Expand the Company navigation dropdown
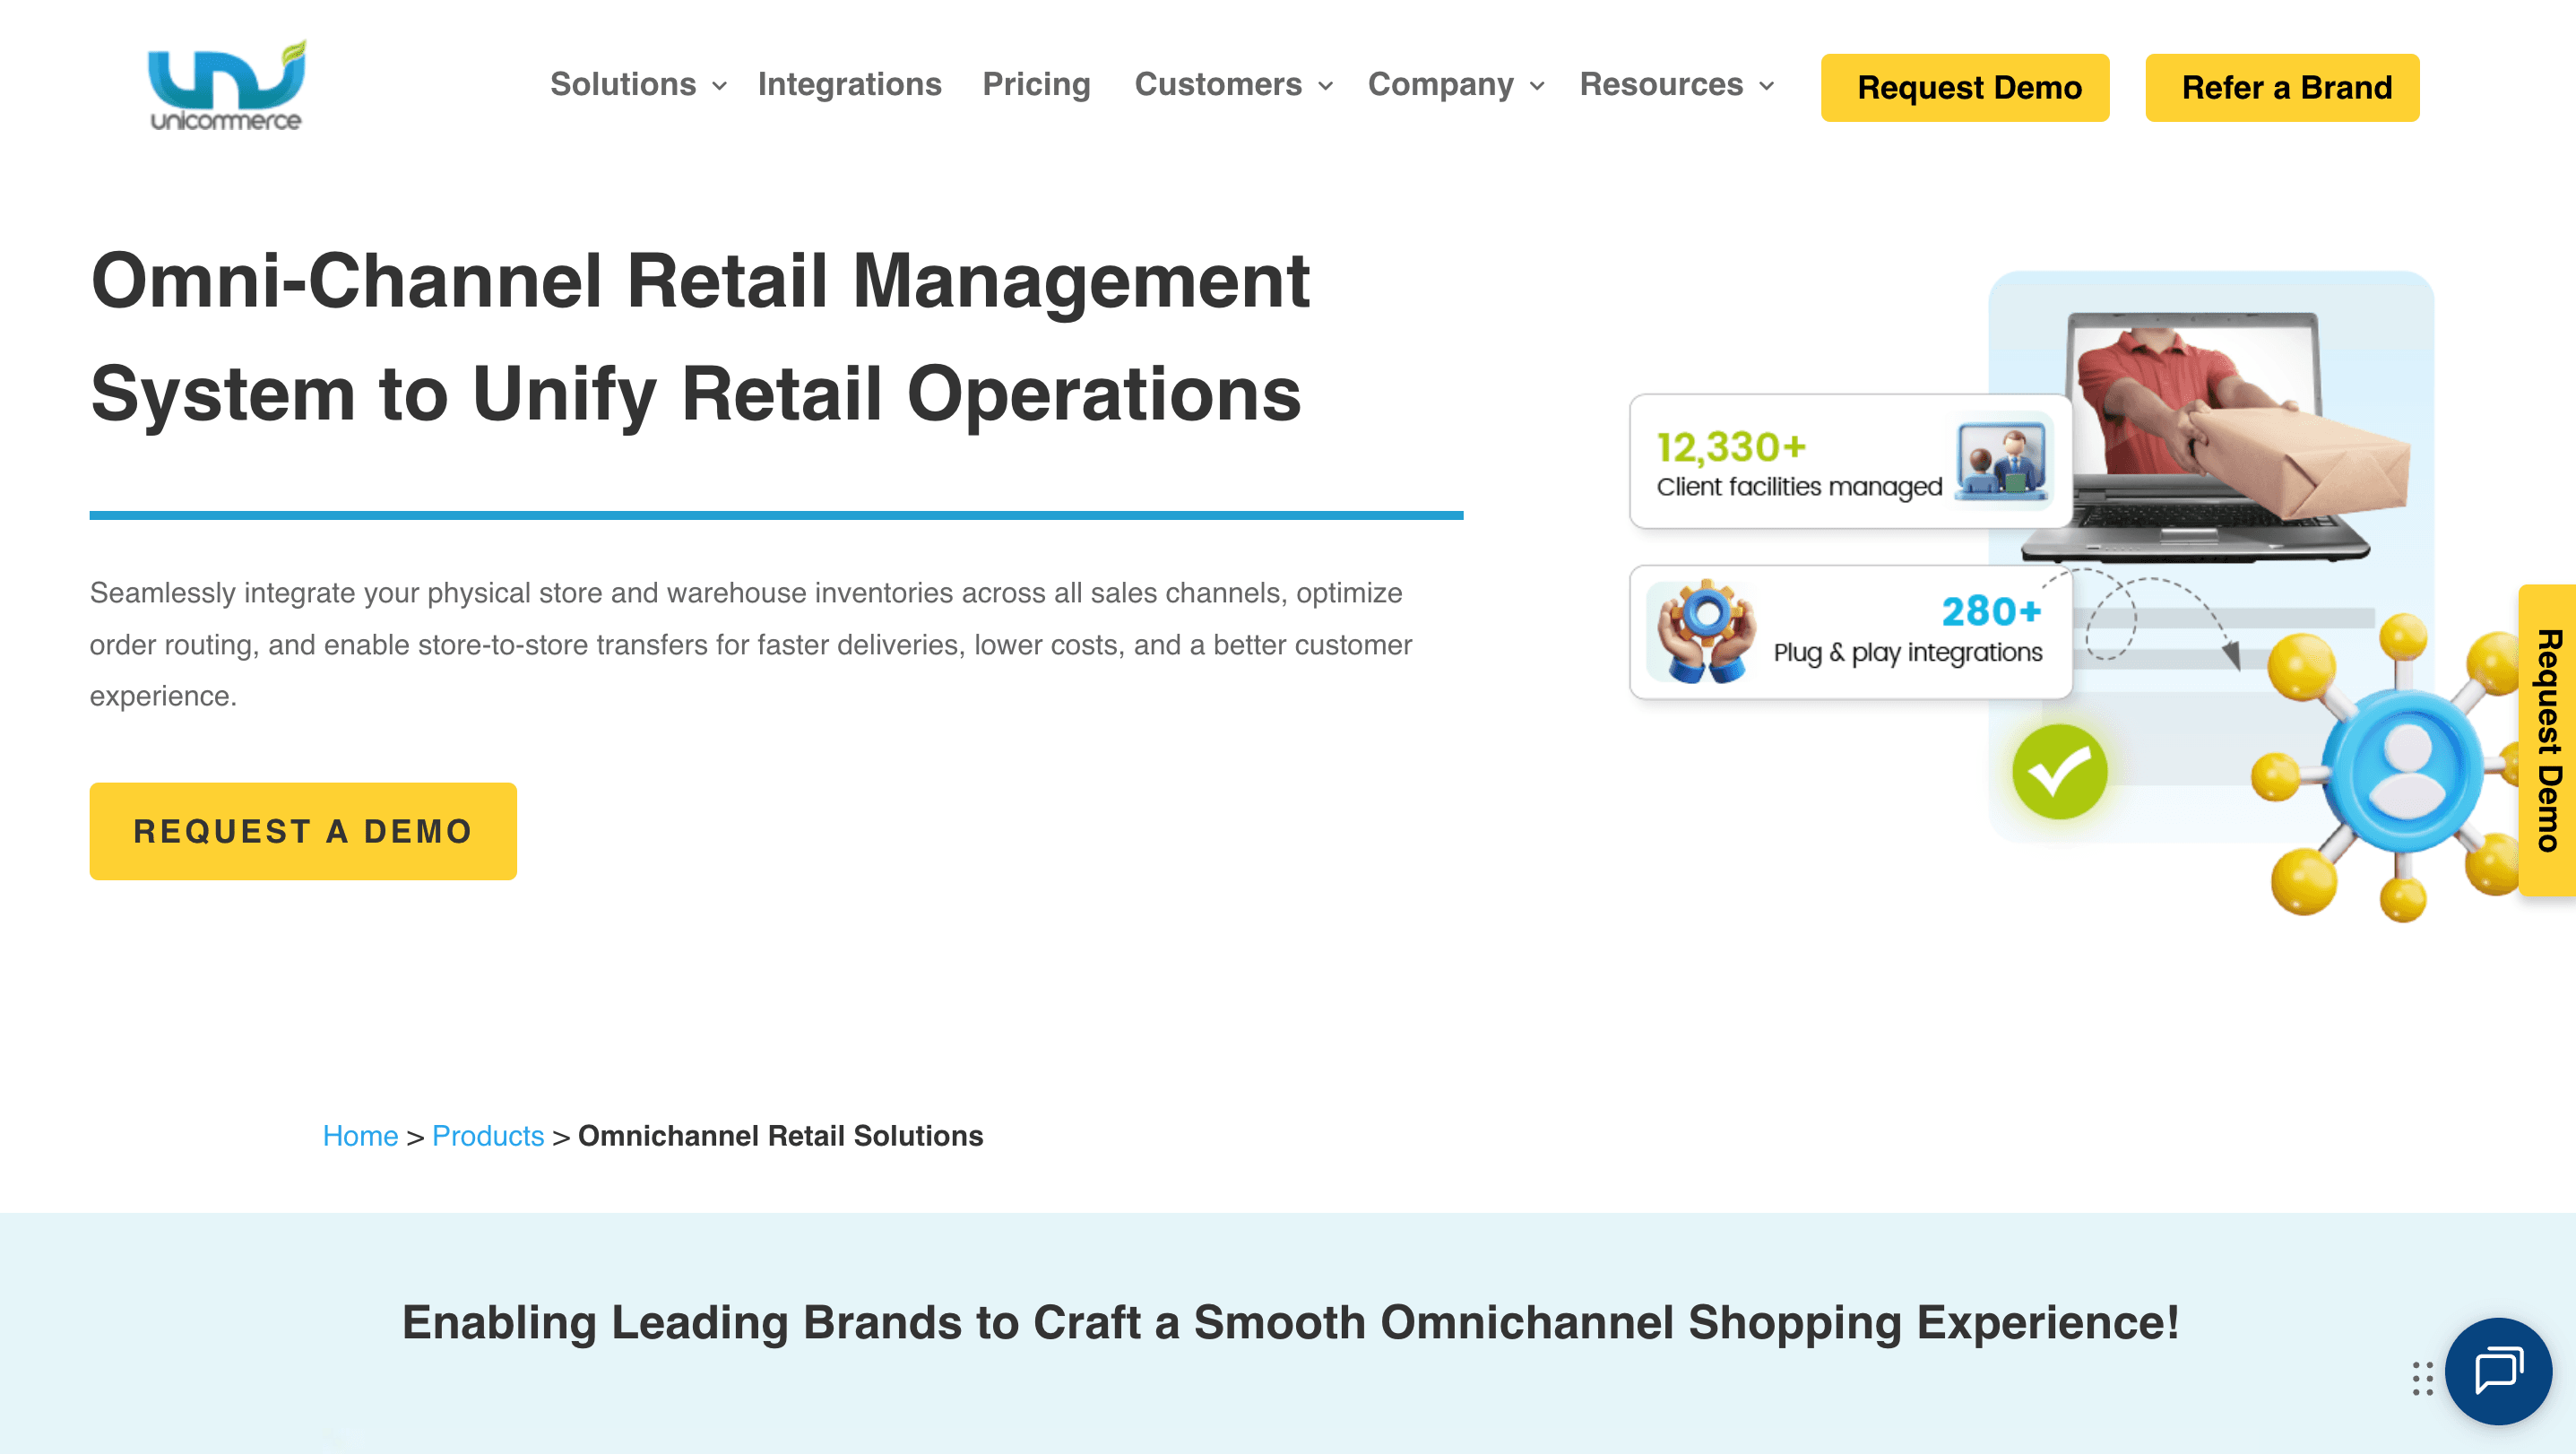This screenshot has width=2576, height=1454. [1441, 85]
